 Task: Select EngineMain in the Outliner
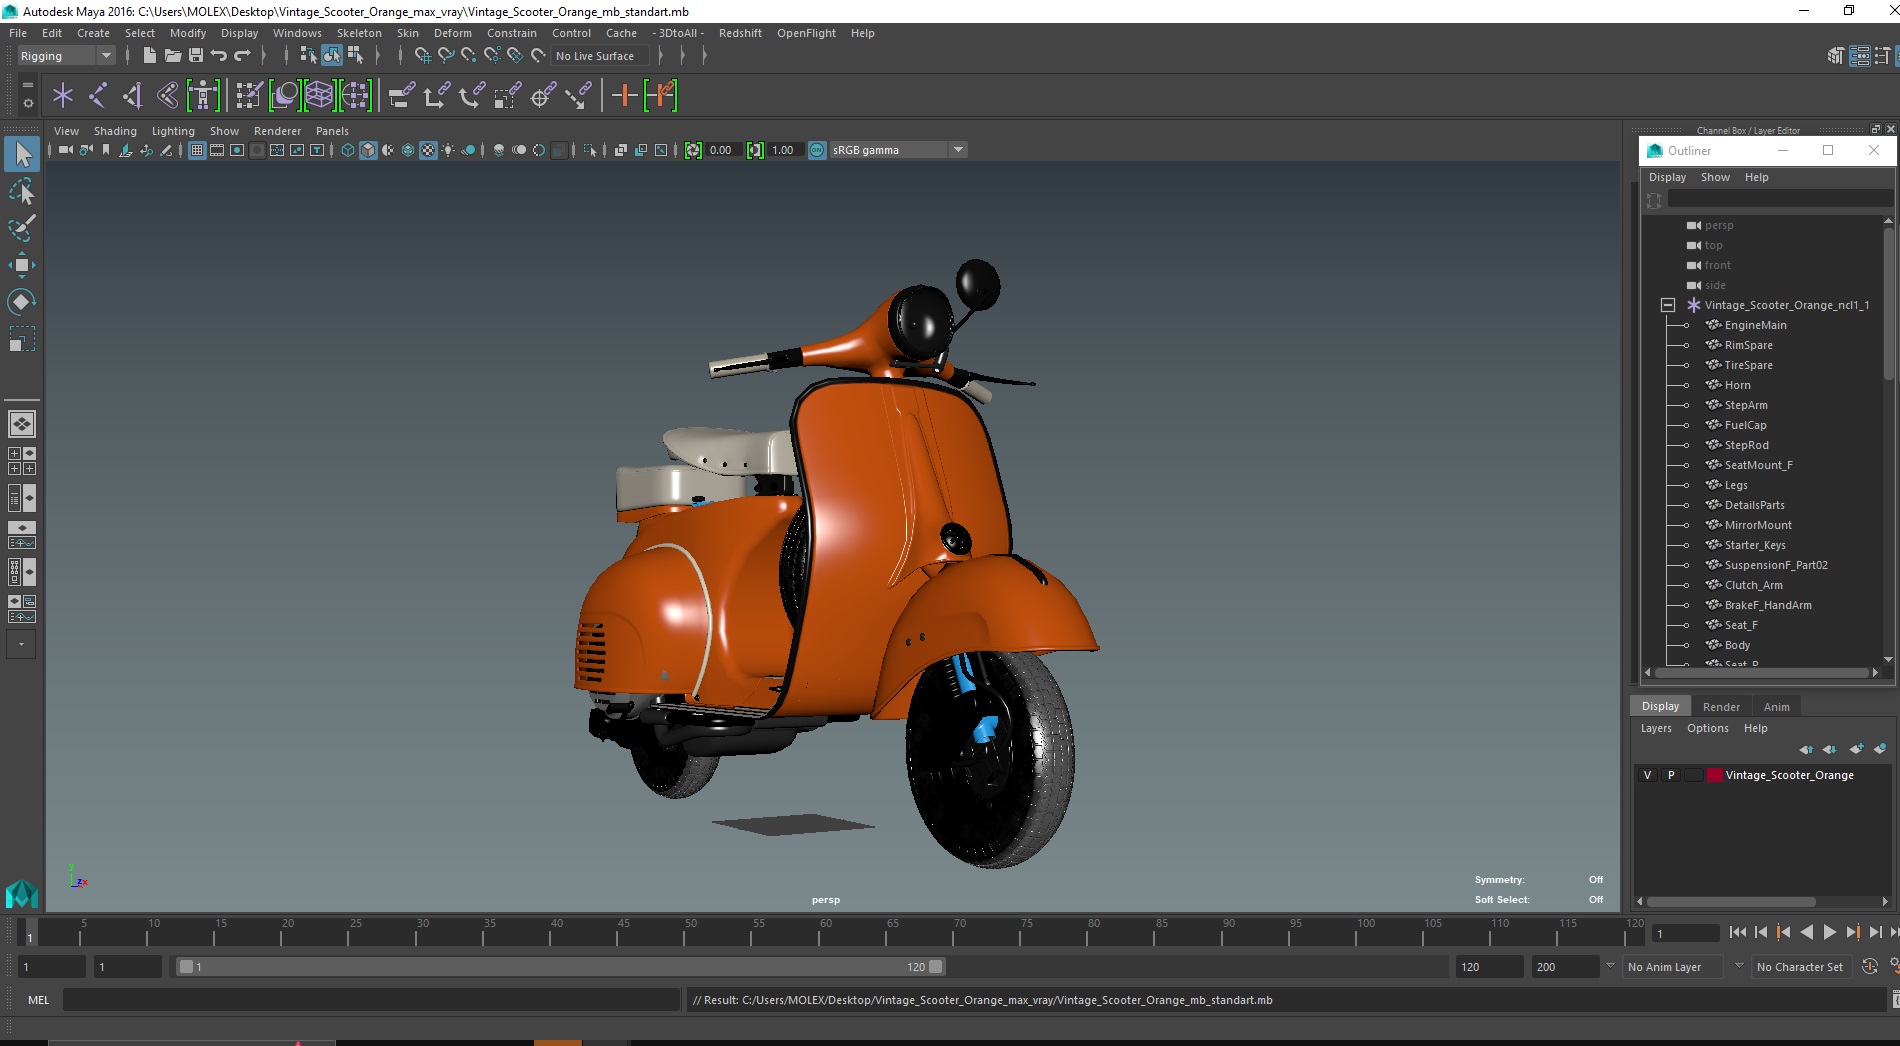[x=1755, y=325]
